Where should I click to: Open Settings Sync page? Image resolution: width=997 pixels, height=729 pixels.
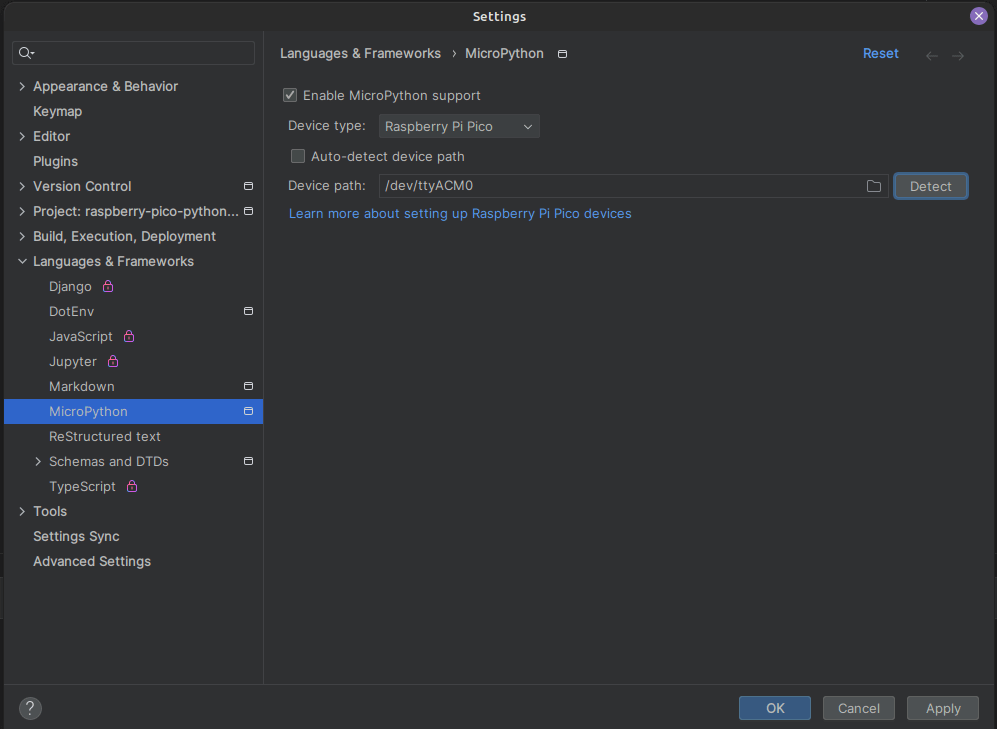point(76,536)
